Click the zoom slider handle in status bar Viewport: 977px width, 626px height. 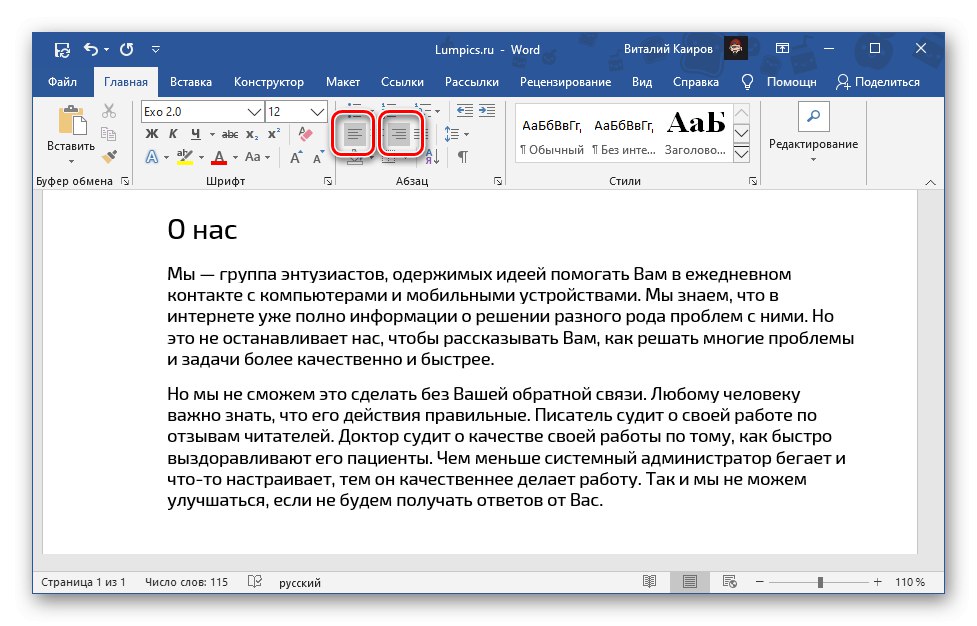[x=820, y=582]
